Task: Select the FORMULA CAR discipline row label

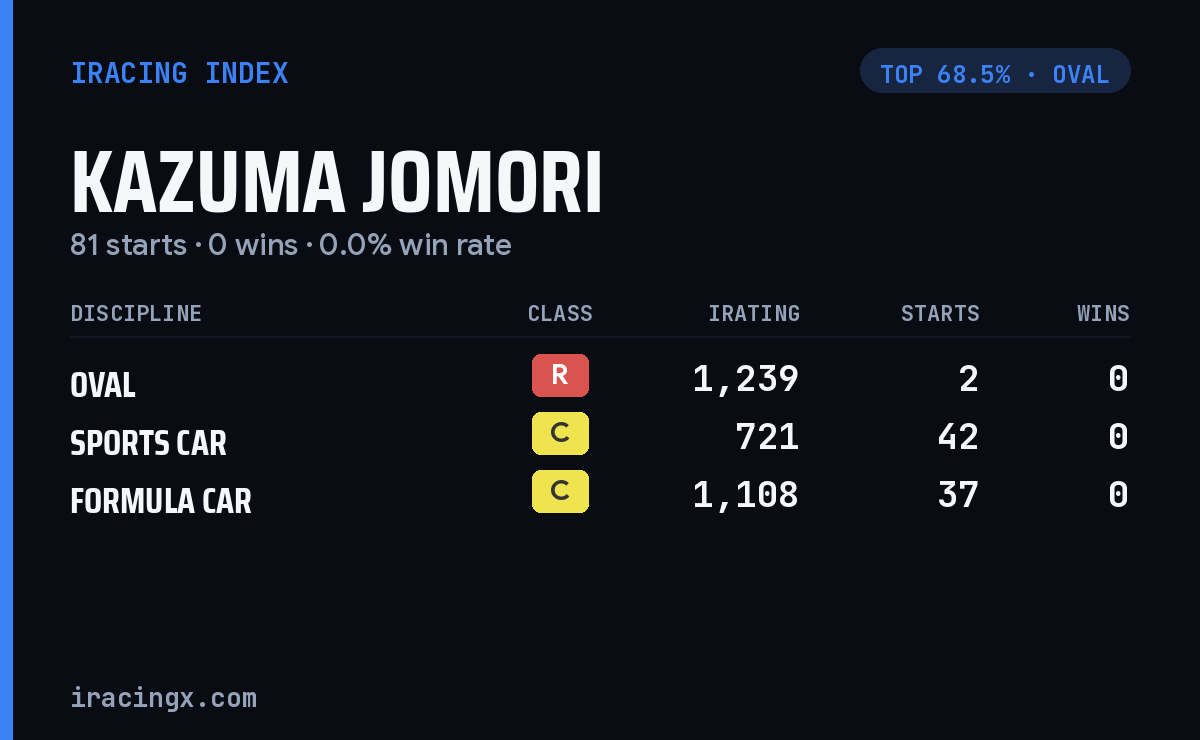Action: [161, 501]
